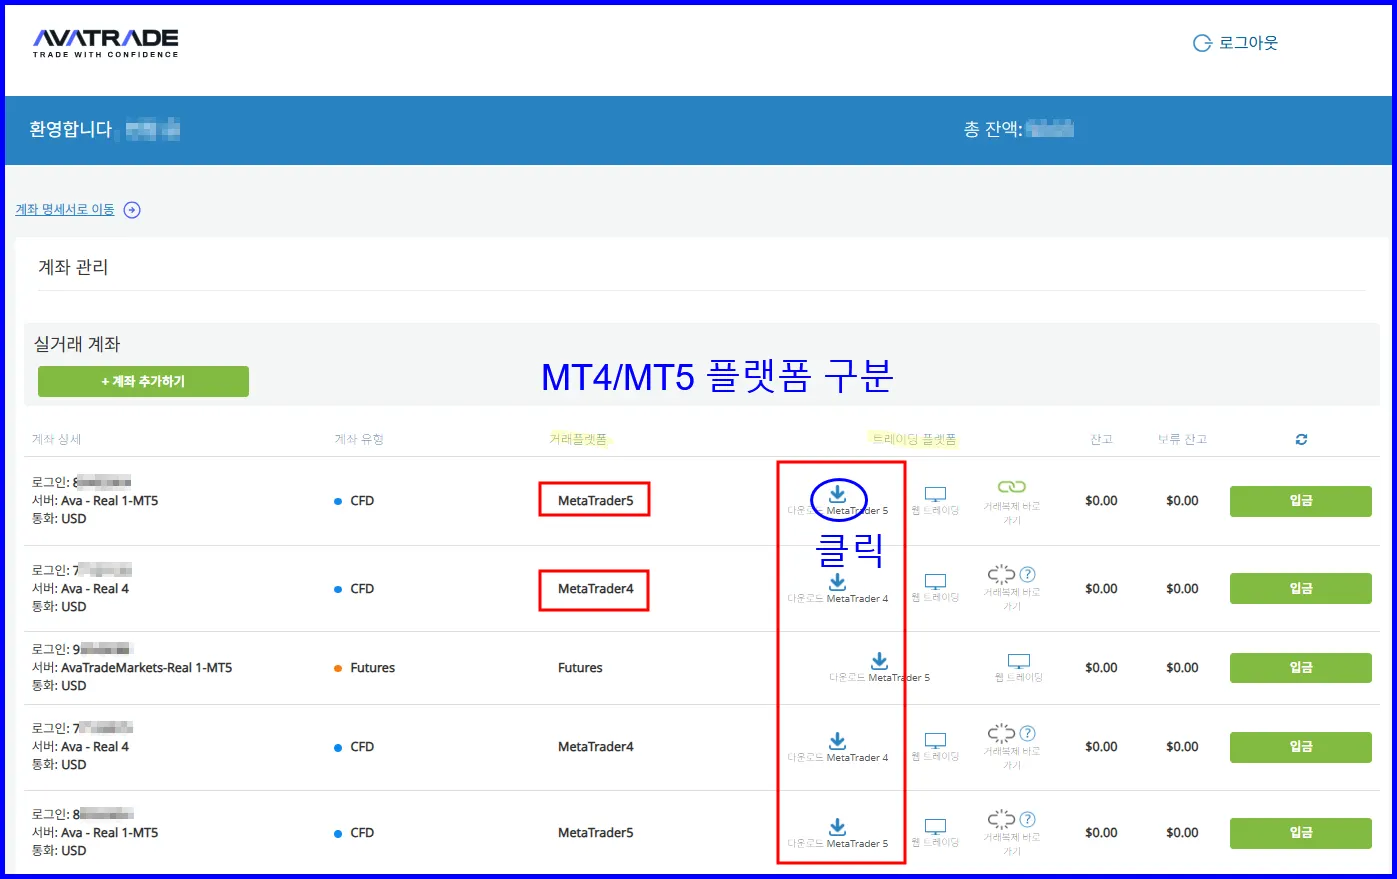This screenshot has width=1397, height=879.
Task: Click the green + 계좌 추가하기 button
Action: 143,381
